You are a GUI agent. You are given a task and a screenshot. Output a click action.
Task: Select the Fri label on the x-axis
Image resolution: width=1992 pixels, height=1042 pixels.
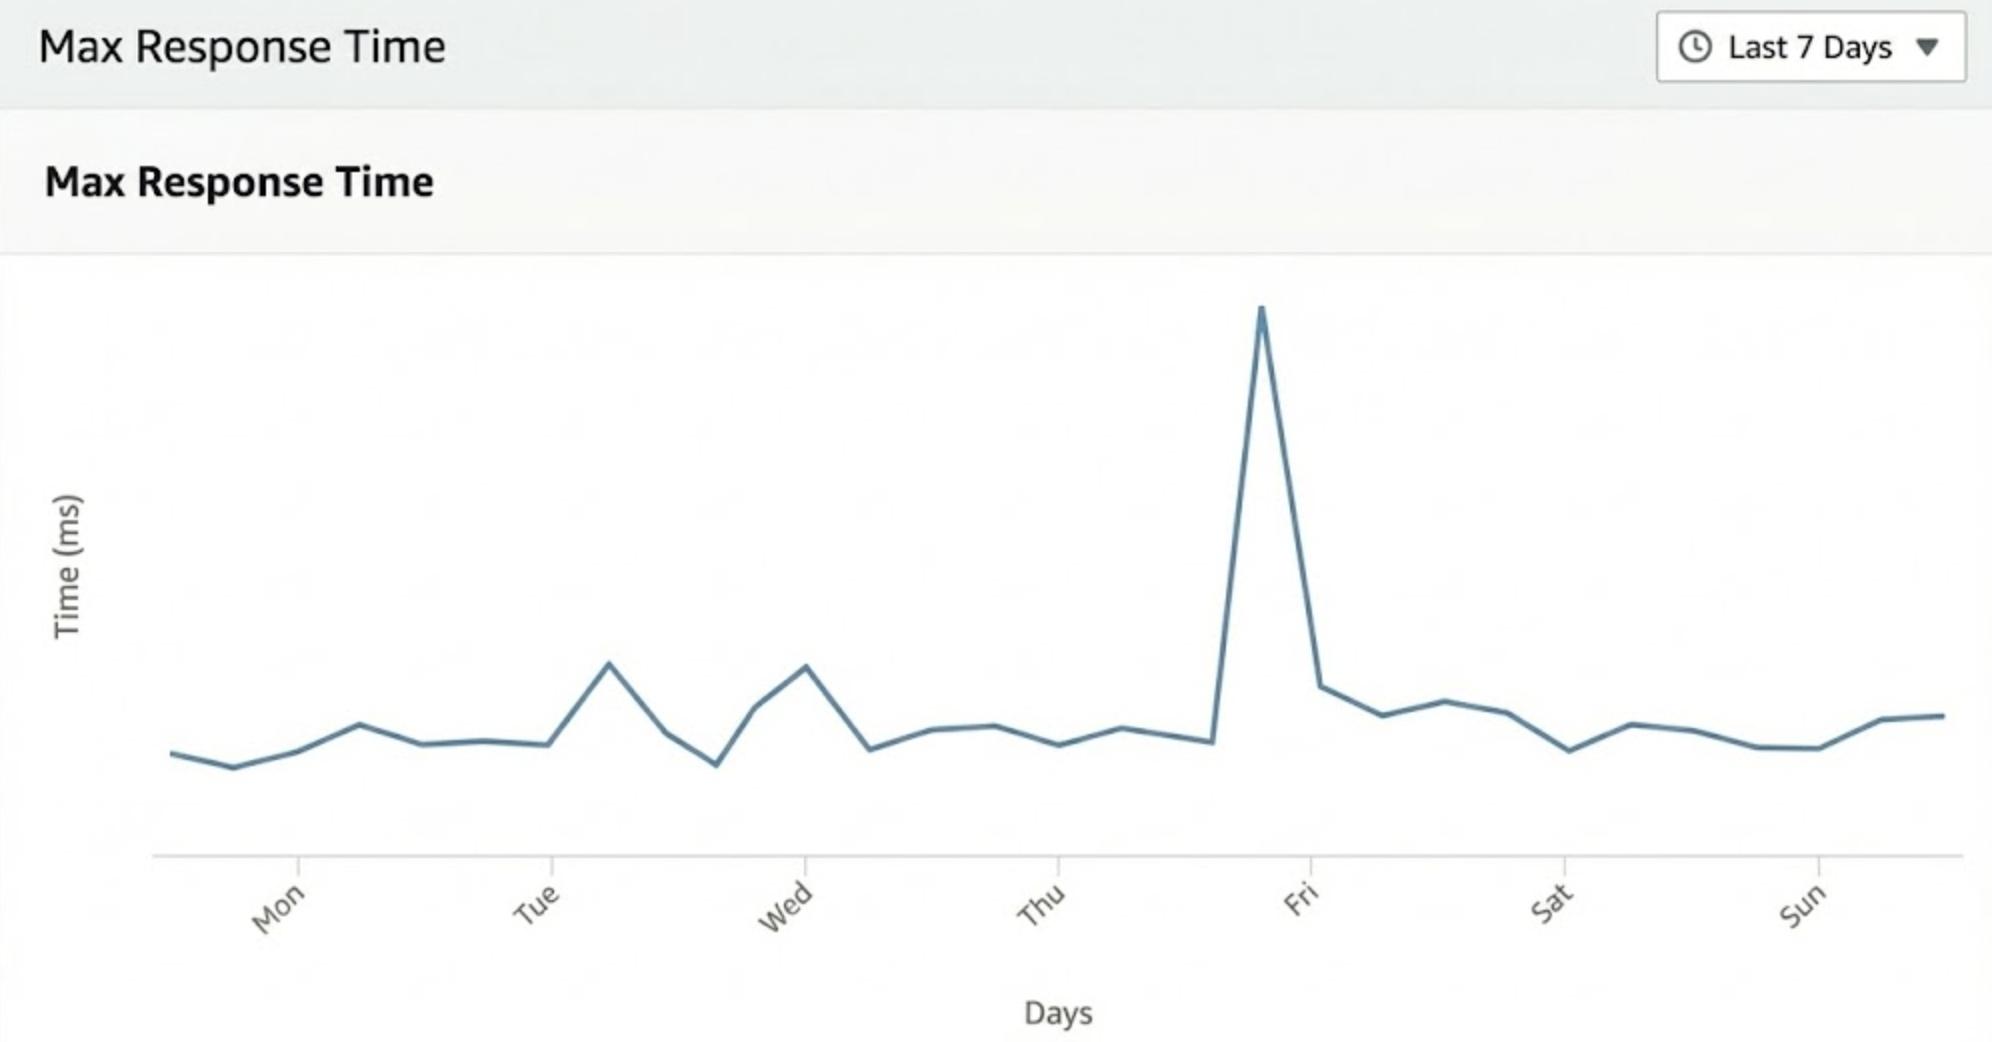[1300, 898]
